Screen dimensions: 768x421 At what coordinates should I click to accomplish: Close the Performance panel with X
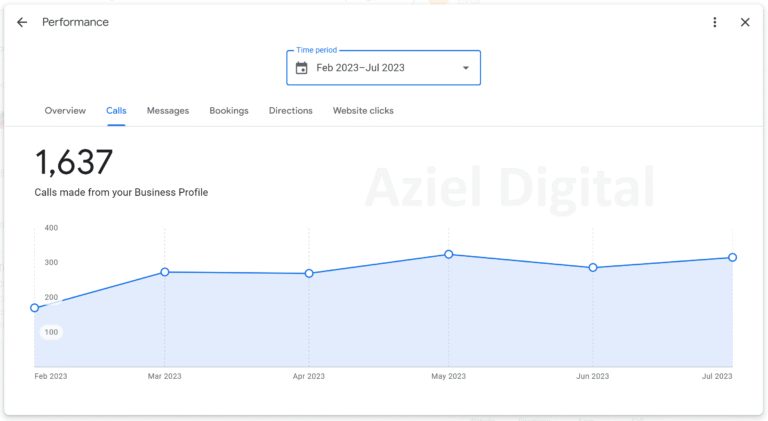point(745,22)
